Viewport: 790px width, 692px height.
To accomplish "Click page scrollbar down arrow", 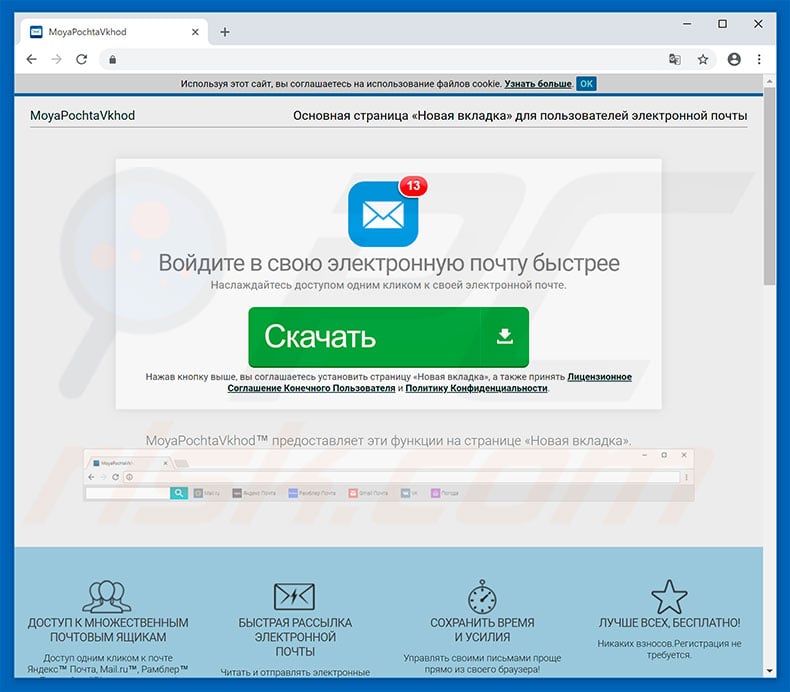I will [x=769, y=671].
